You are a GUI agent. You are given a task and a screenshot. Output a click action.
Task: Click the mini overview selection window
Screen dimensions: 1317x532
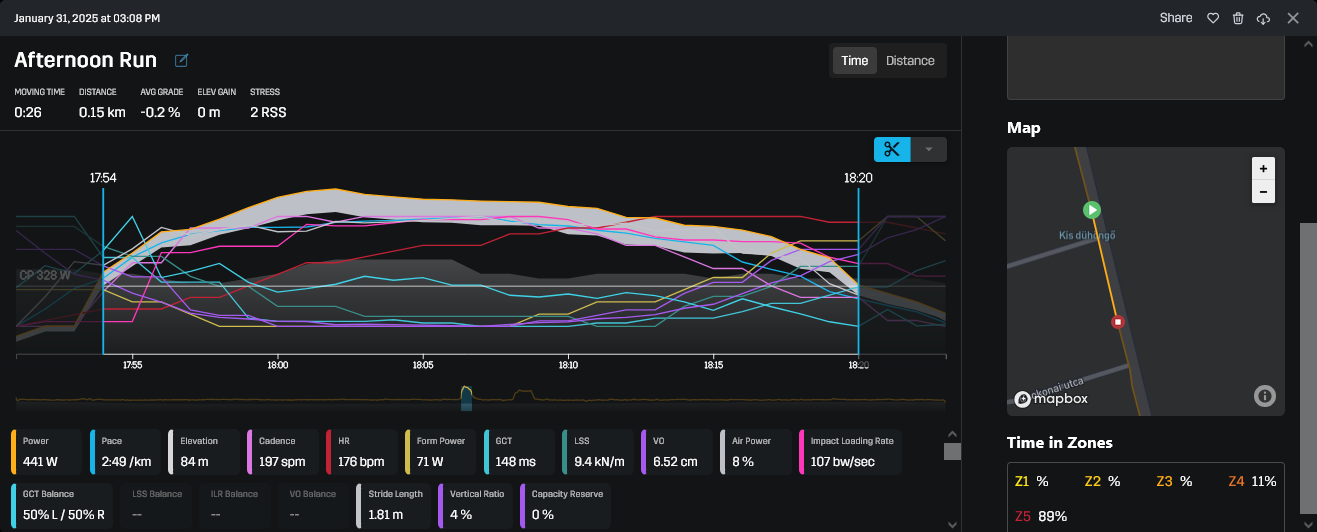(x=465, y=399)
